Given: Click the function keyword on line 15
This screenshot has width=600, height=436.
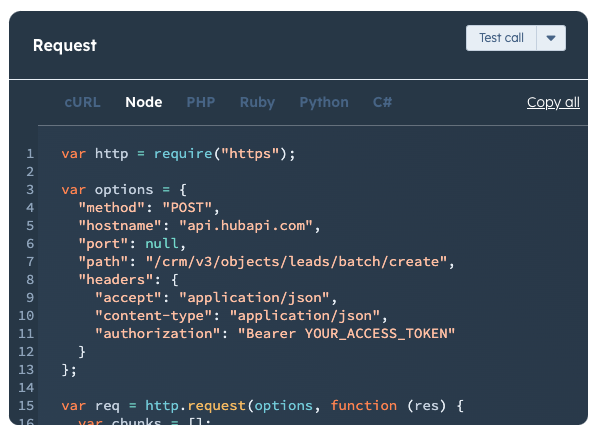Looking at the screenshot, I should tap(364, 406).
